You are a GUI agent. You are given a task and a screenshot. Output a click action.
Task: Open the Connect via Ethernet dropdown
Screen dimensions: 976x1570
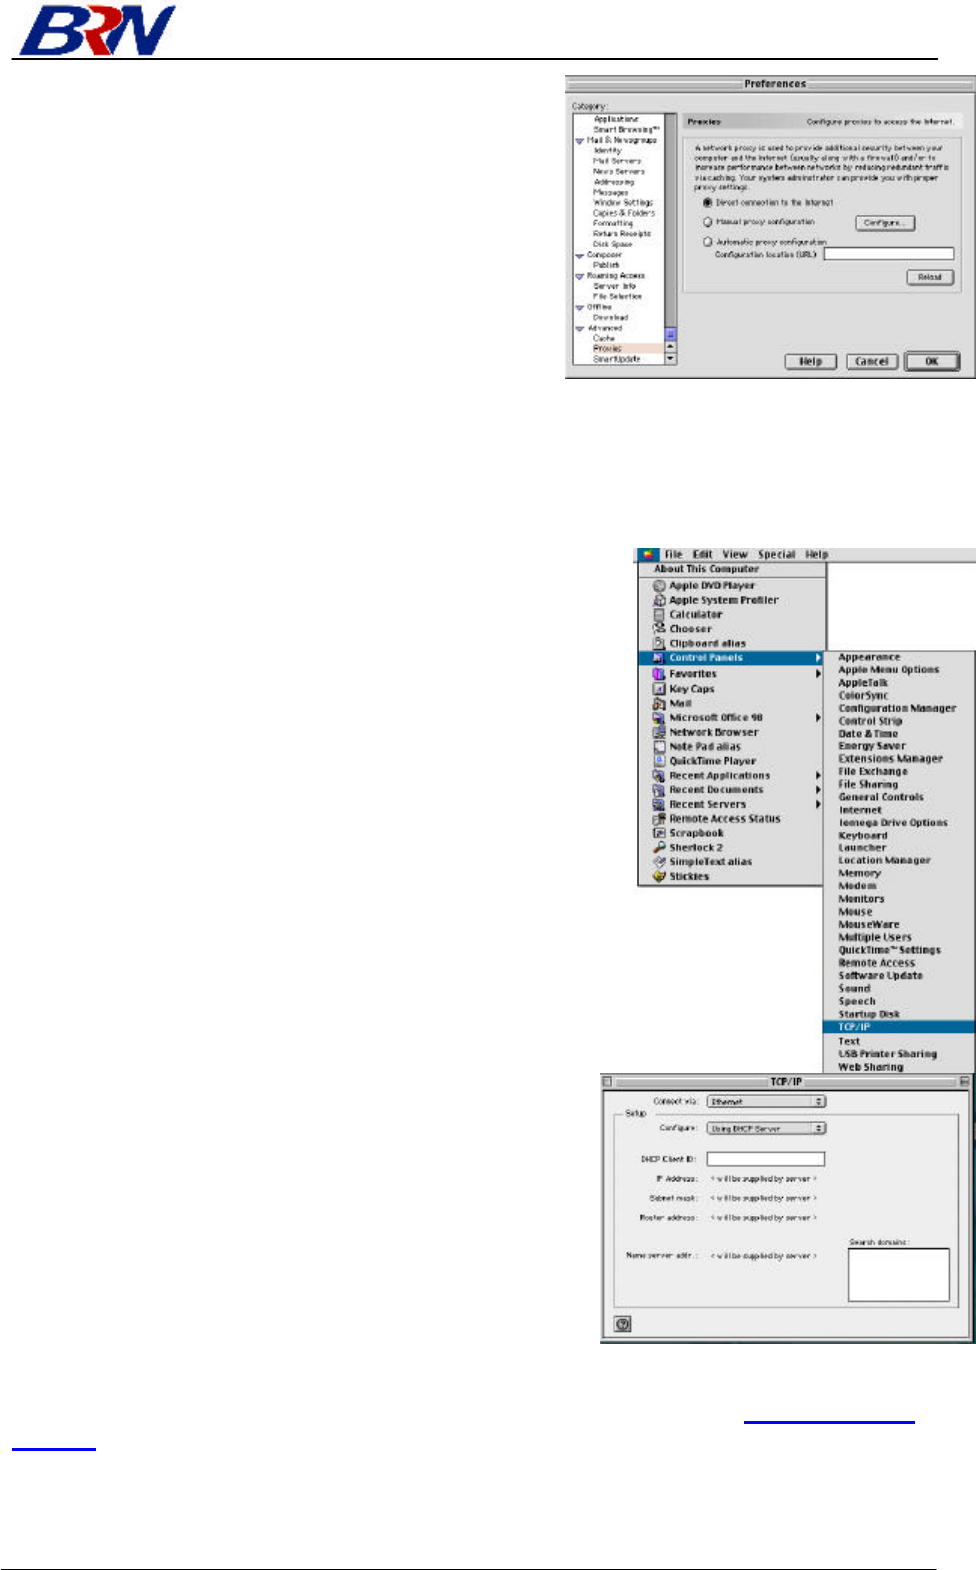[x=766, y=1101]
